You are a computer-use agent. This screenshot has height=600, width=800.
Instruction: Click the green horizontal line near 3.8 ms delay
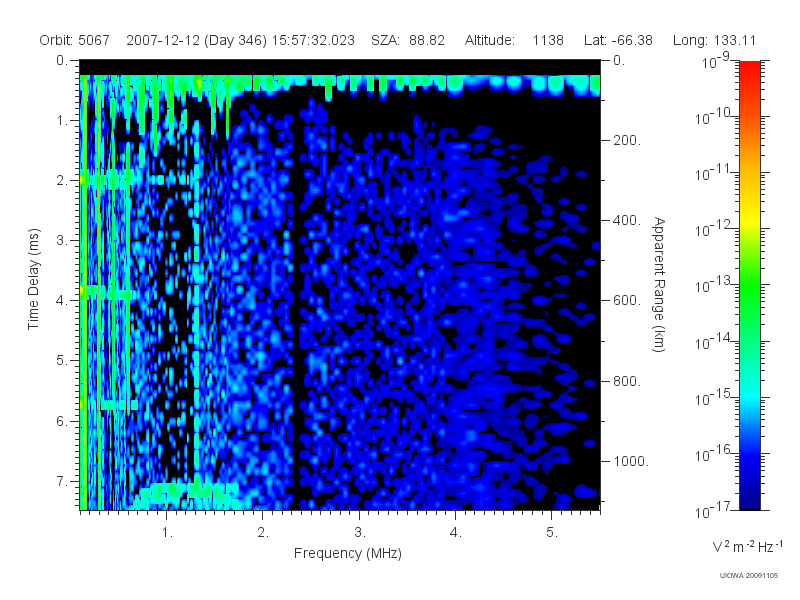click(x=107, y=292)
